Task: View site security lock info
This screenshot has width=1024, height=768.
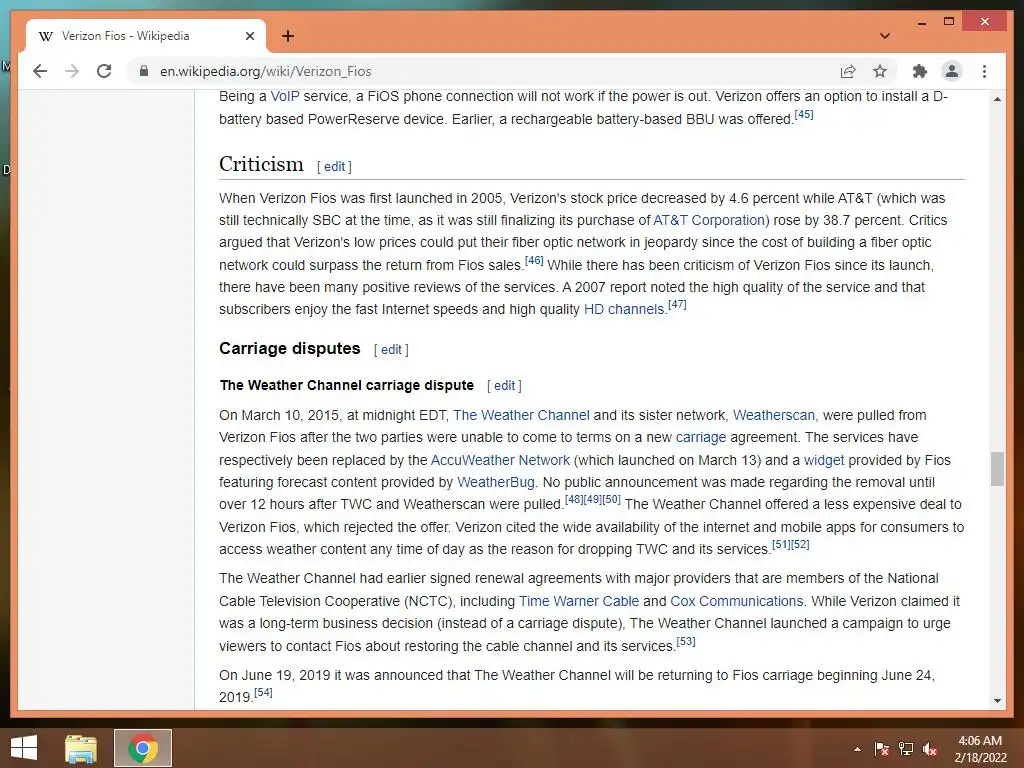Action: click(144, 71)
